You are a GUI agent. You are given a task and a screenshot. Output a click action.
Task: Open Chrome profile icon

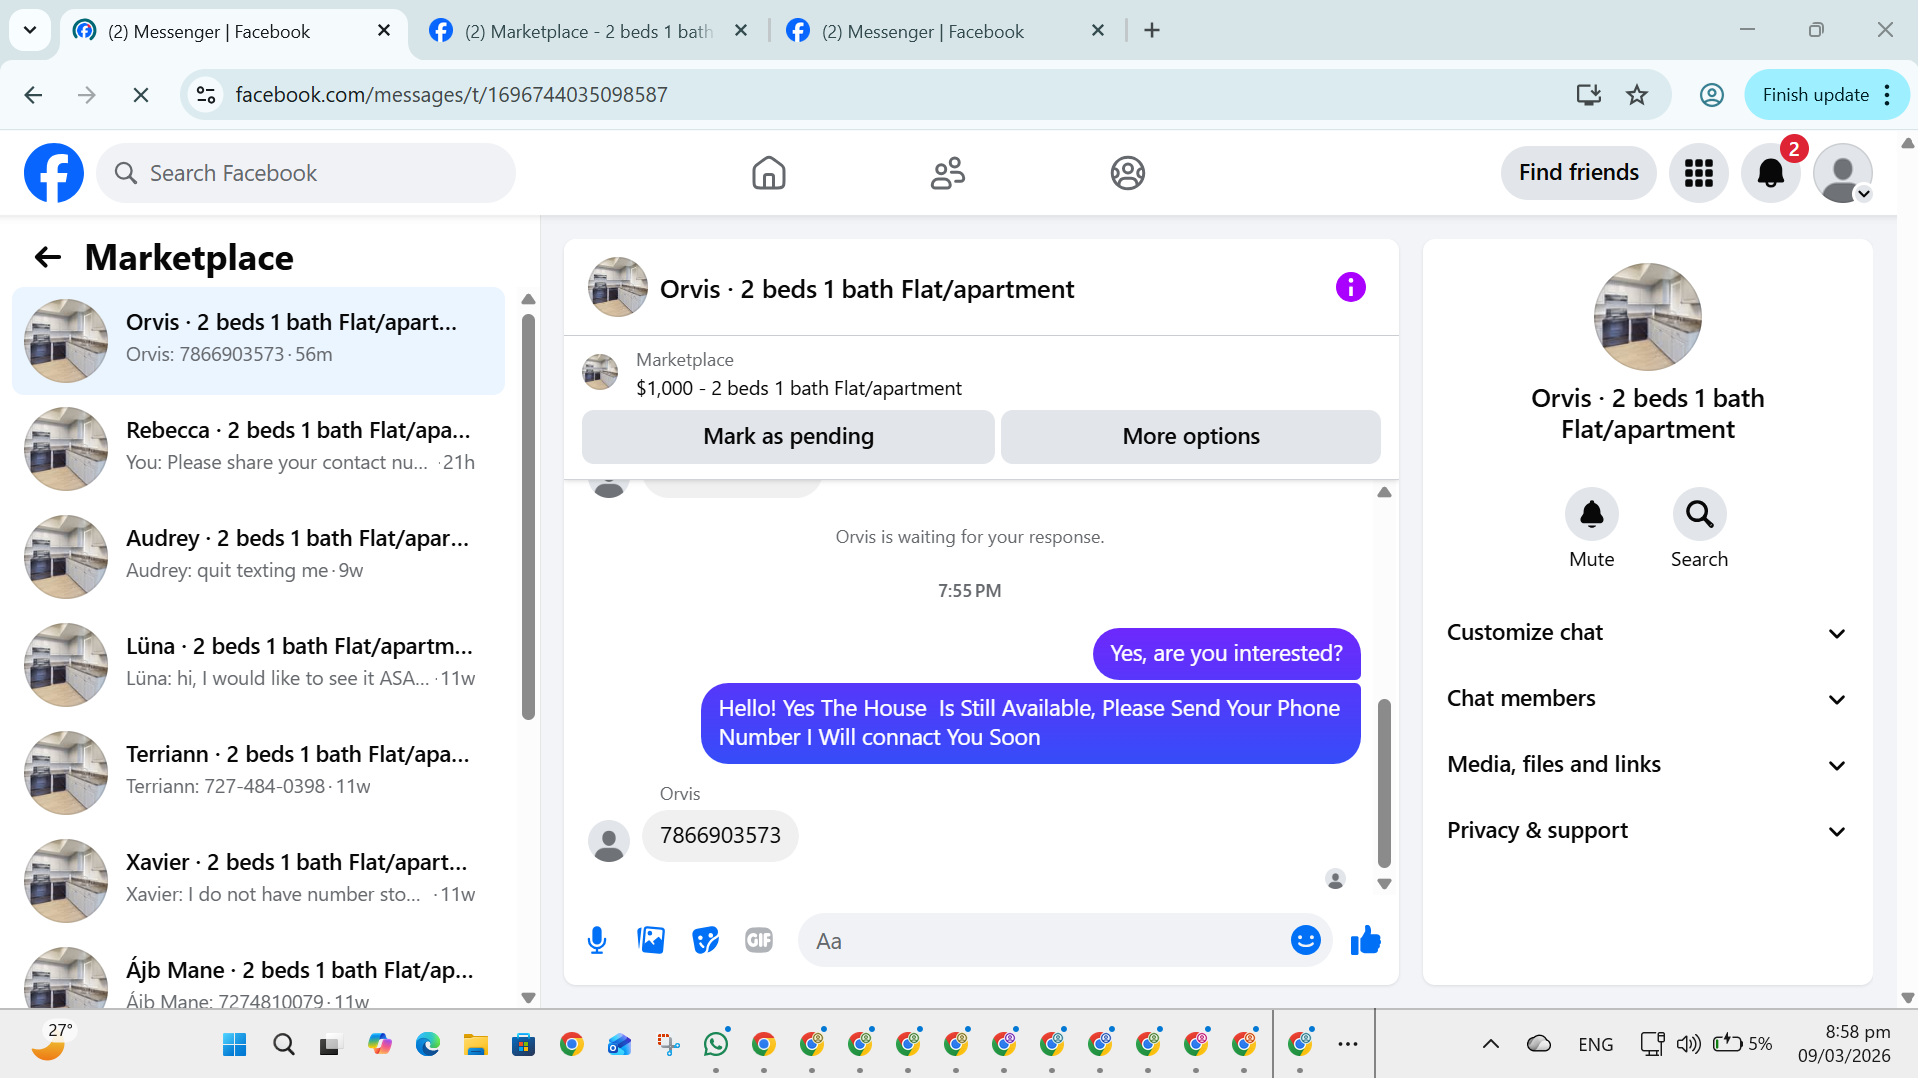point(1712,95)
